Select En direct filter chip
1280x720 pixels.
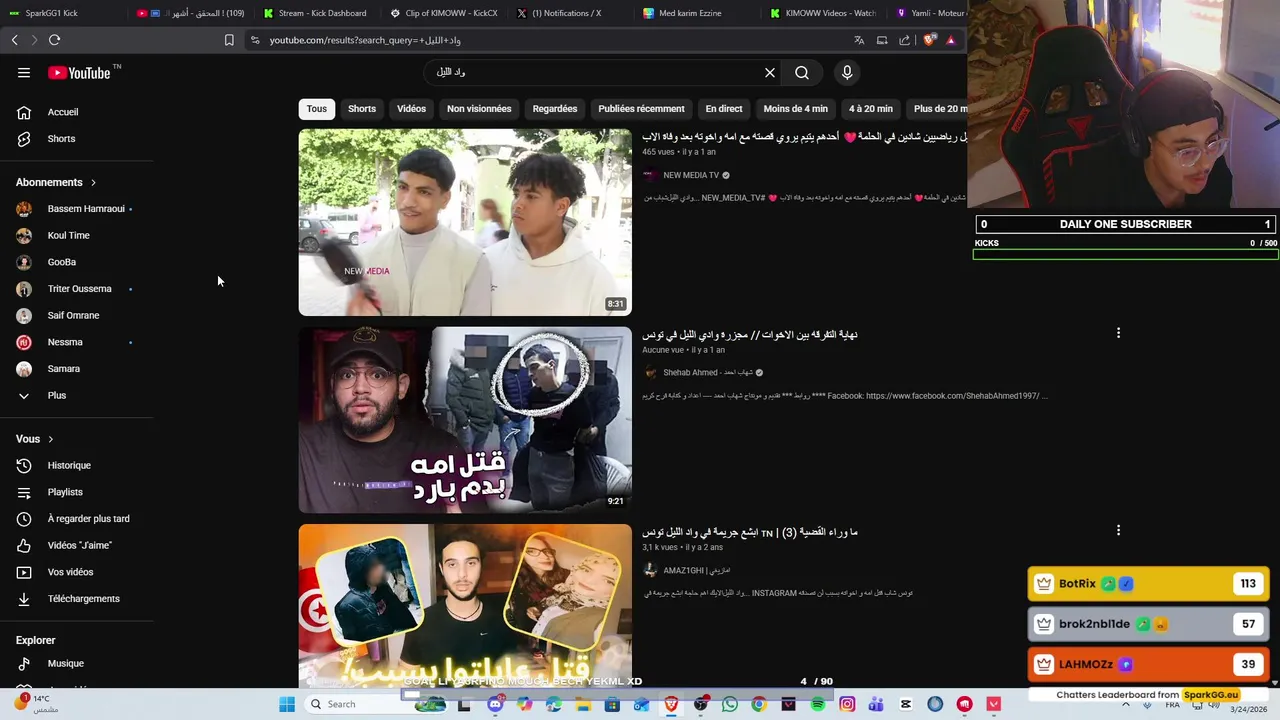tap(724, 109)
